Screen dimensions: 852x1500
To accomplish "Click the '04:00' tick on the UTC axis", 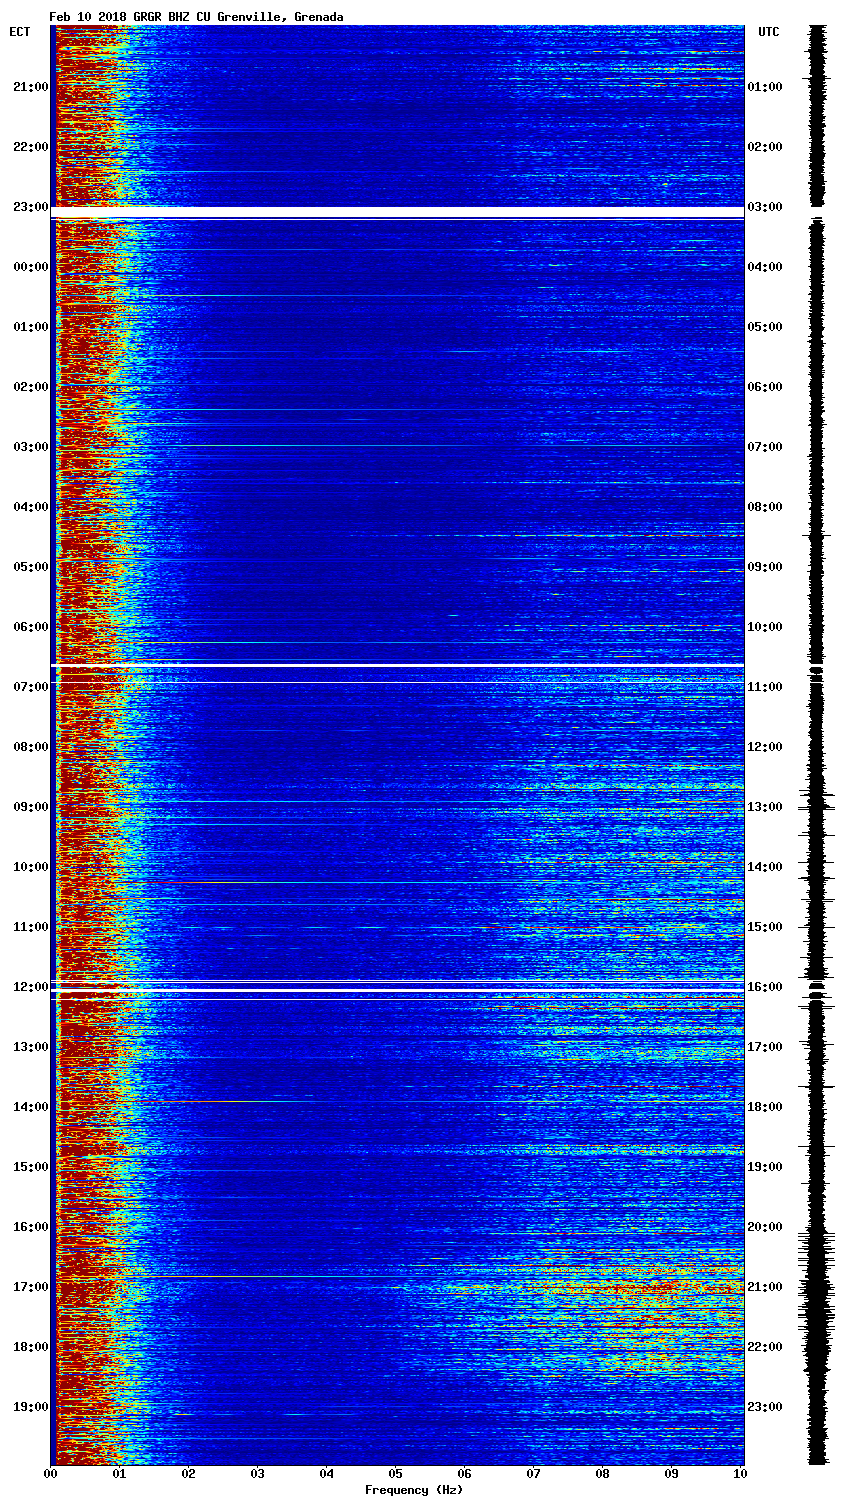I will pos(765,267).
